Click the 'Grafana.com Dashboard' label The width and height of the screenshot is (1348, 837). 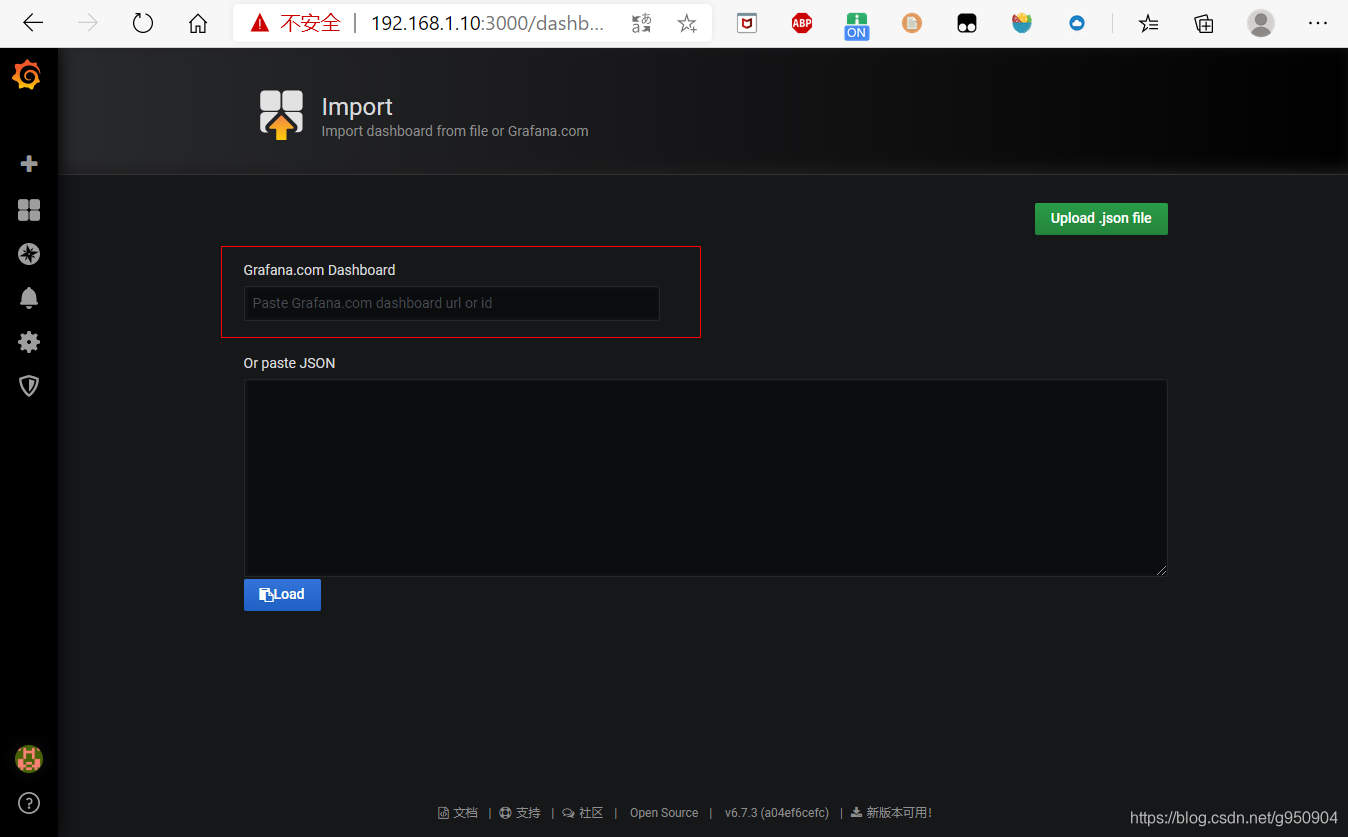pos(319,270)
